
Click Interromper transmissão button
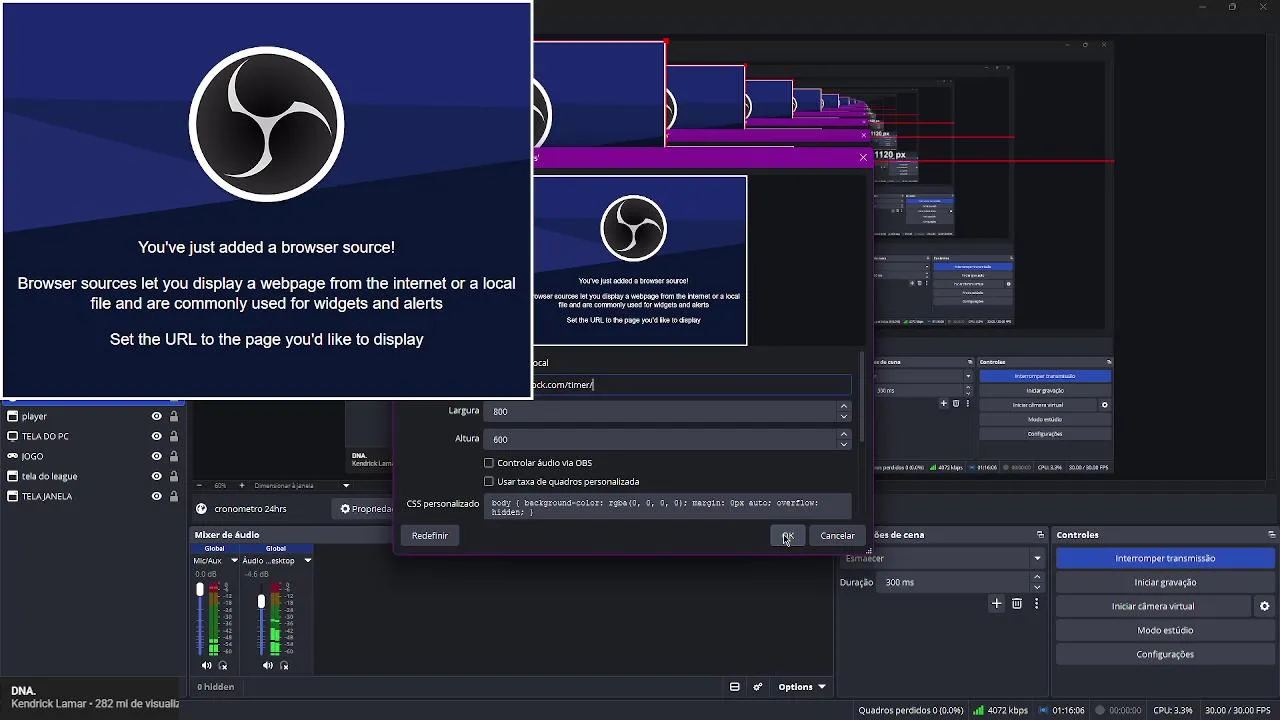[x=1165, y=558]
